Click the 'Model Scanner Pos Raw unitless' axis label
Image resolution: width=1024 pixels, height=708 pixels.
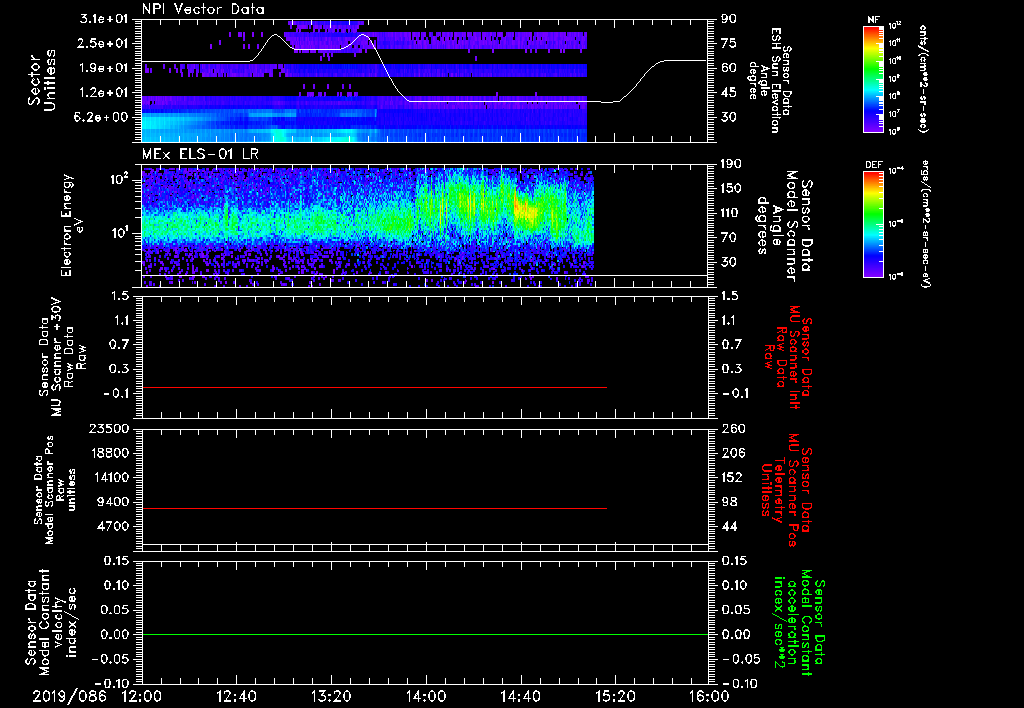pyautogui.click(x=55, y=489)
